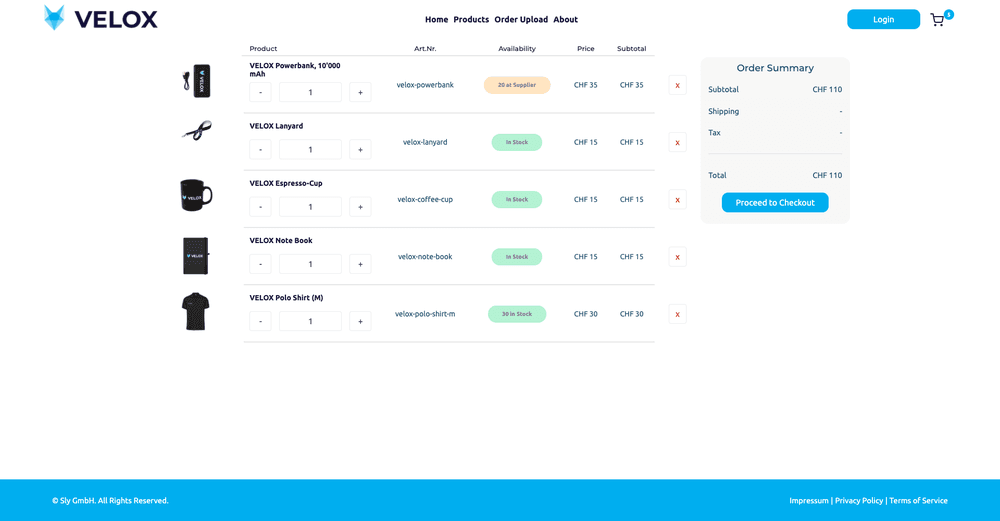Click the VELOX Powerbank product name
The image size is (1000, 521).
click(x=295, y=70)
